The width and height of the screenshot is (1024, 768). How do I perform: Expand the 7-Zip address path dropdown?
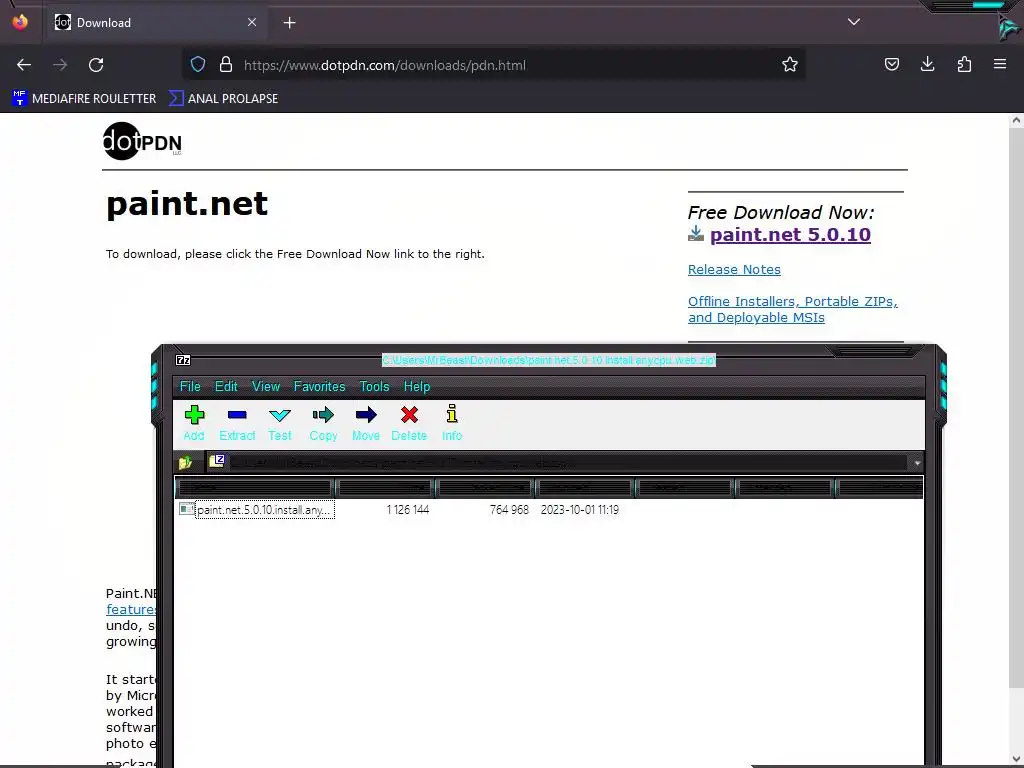point(917,463)
